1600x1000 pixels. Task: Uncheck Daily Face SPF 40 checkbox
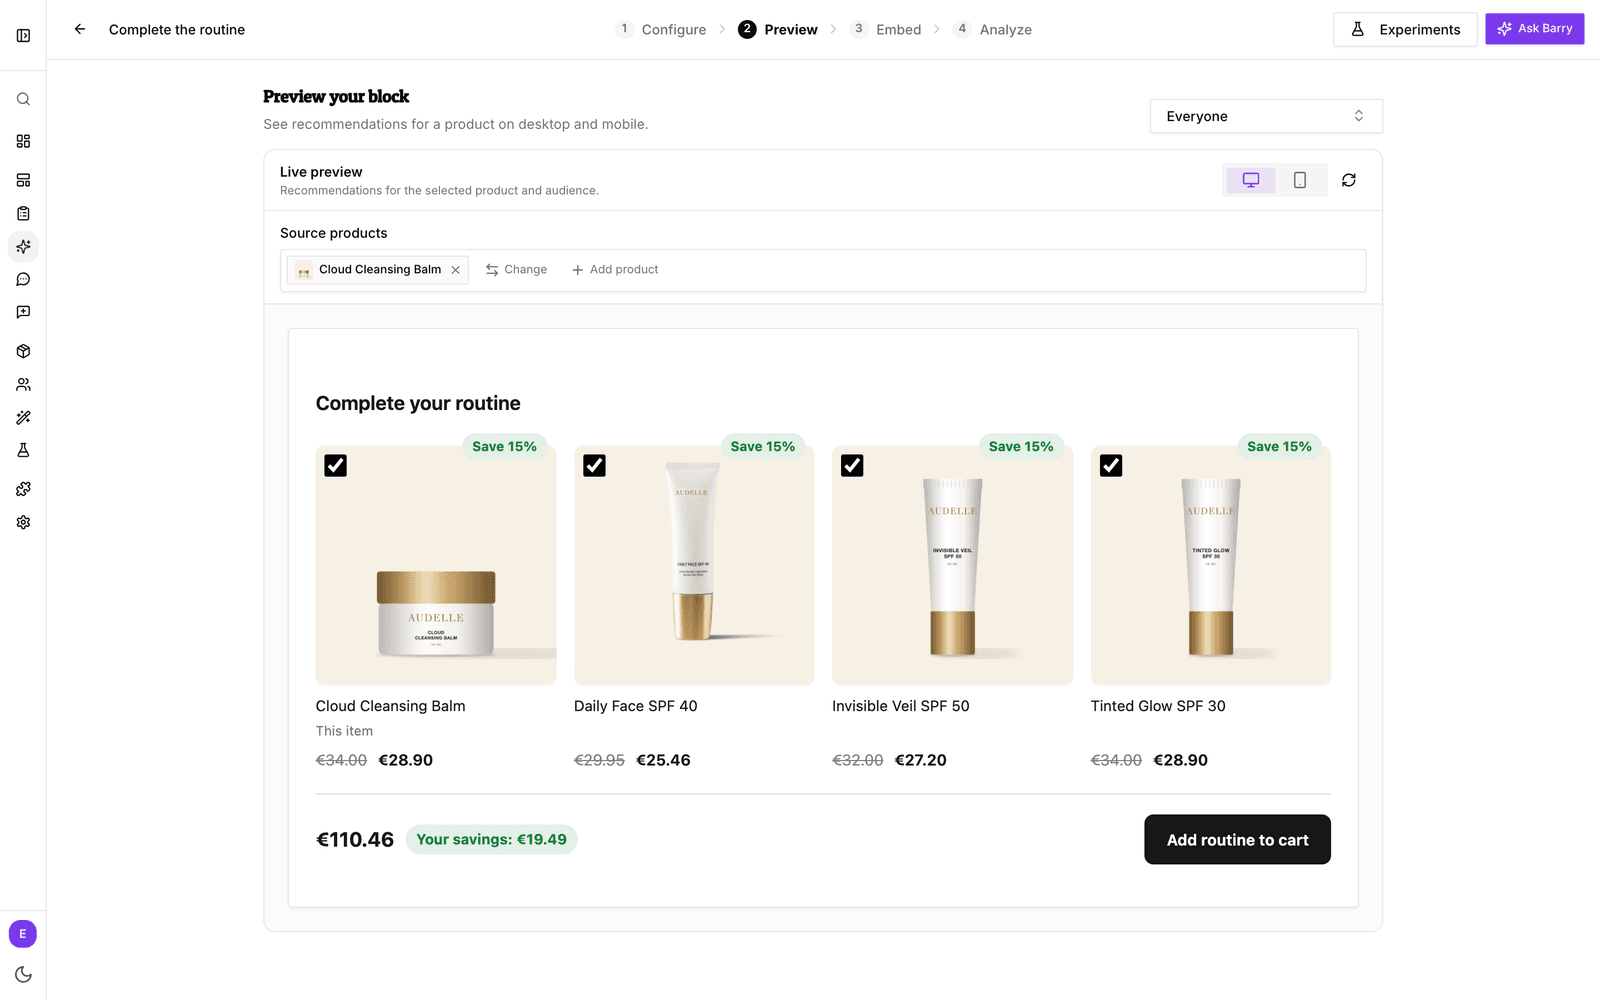coord(594,466)
